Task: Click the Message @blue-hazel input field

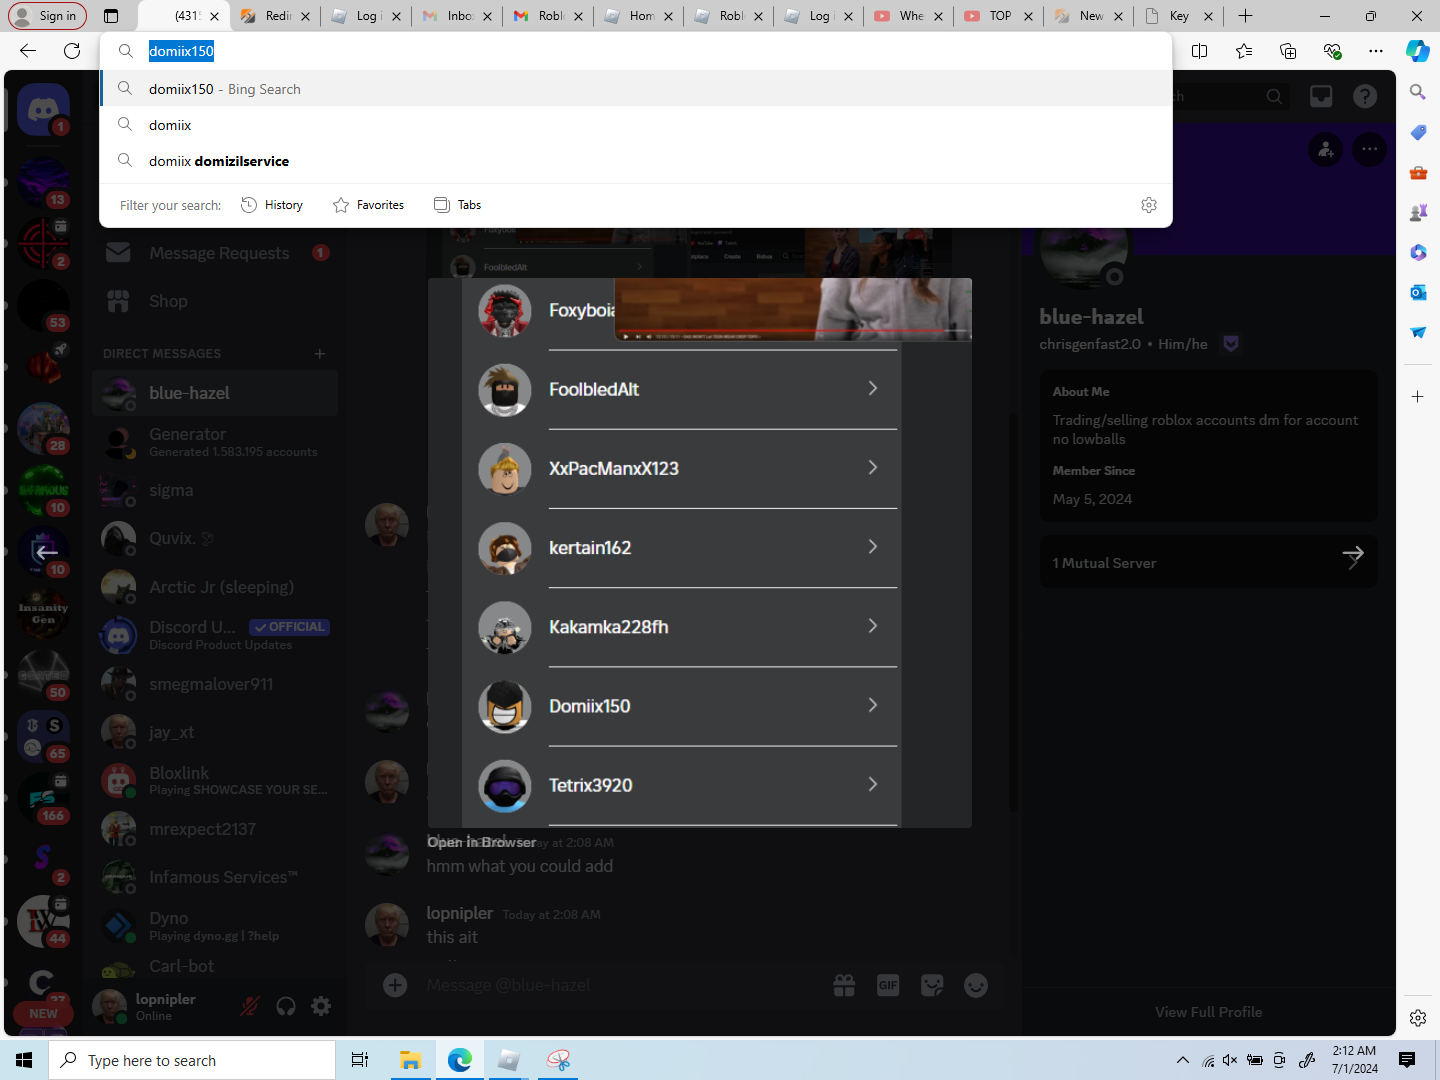Action: tap(620, 985)
